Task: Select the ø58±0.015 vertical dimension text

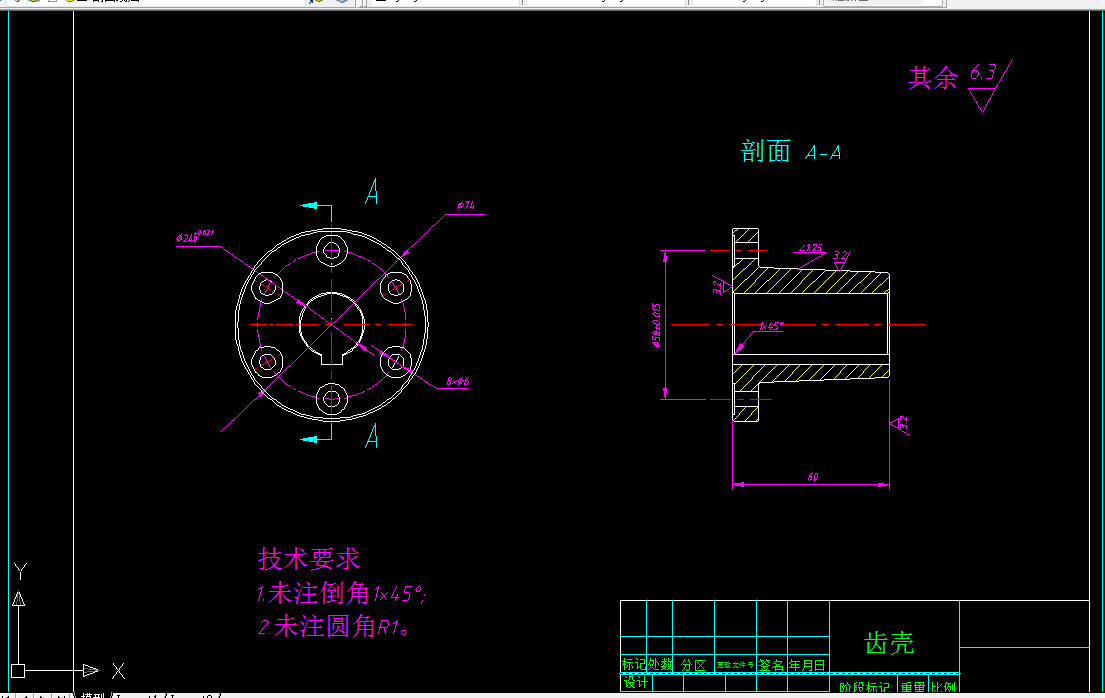Action: (657, 326)
